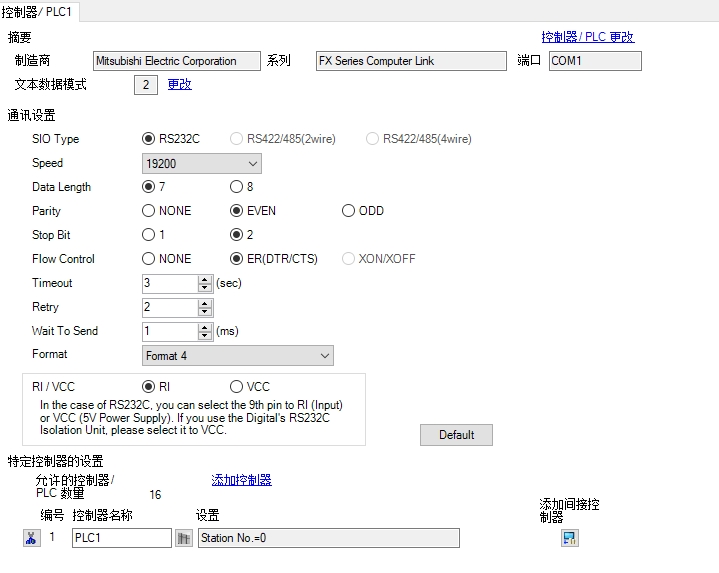The image size is (719, 573).
Task: Choose ODD parity option
Action: [x=348, y=211]
